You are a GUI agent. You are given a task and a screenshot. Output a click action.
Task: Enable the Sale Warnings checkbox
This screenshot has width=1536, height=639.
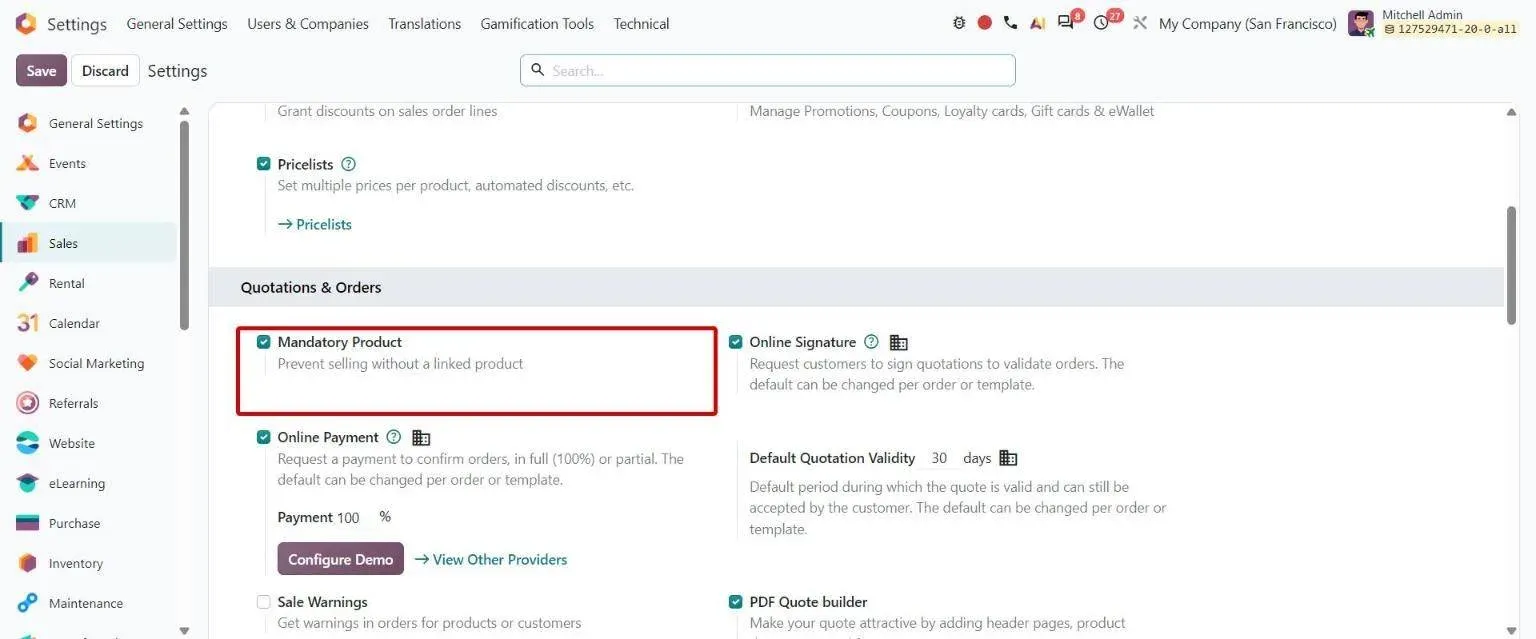click(264, 602)
